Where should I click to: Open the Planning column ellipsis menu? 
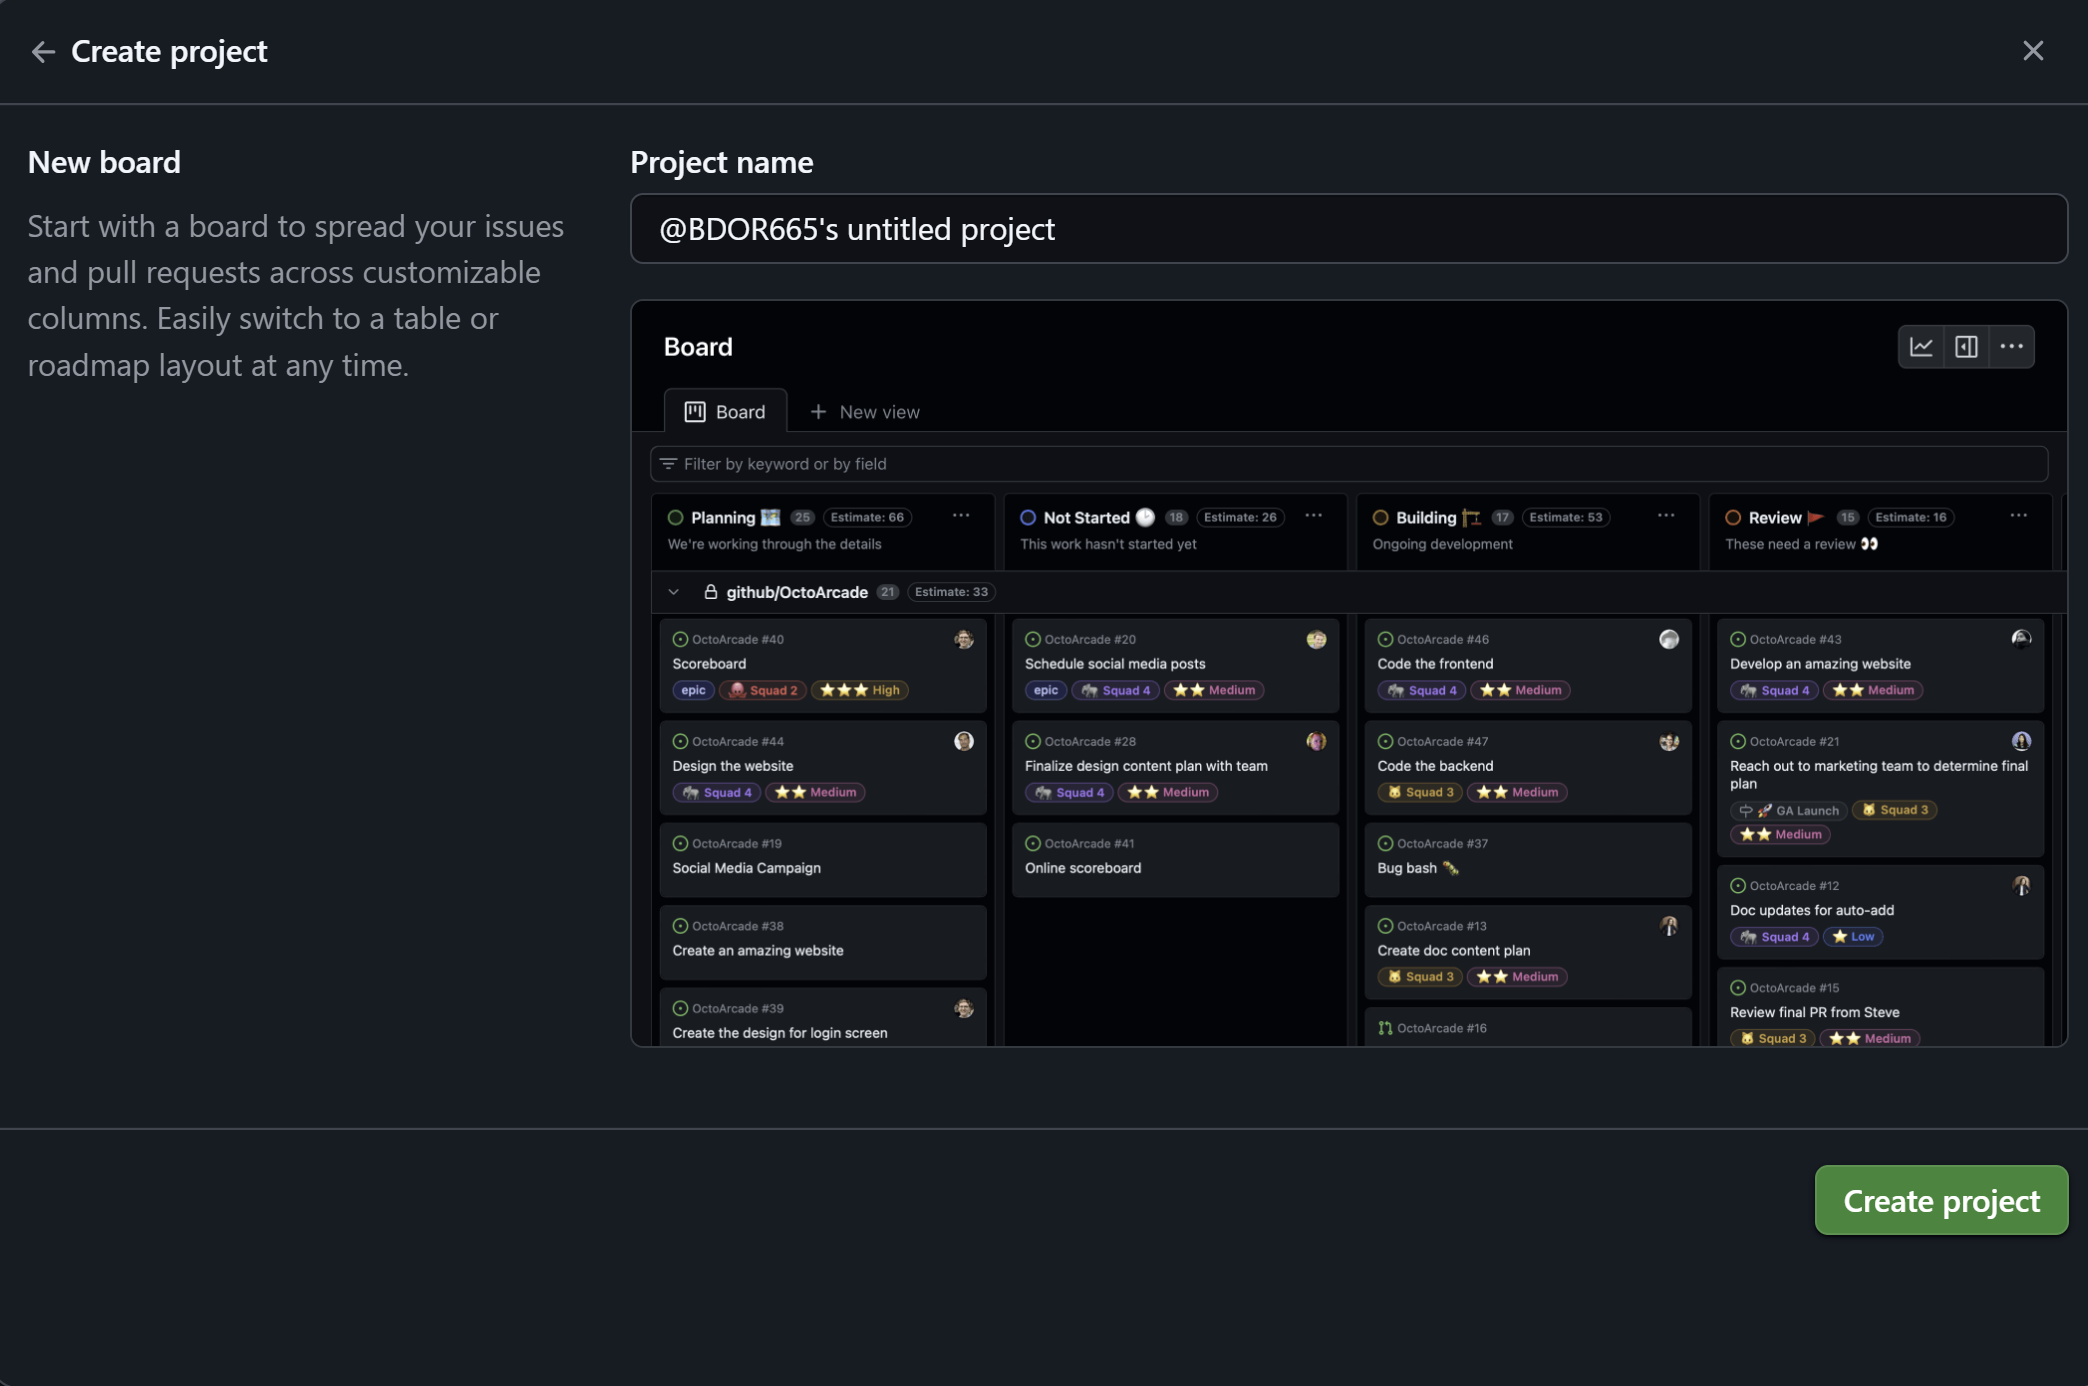pyautogui.click(x=961, y=516)
